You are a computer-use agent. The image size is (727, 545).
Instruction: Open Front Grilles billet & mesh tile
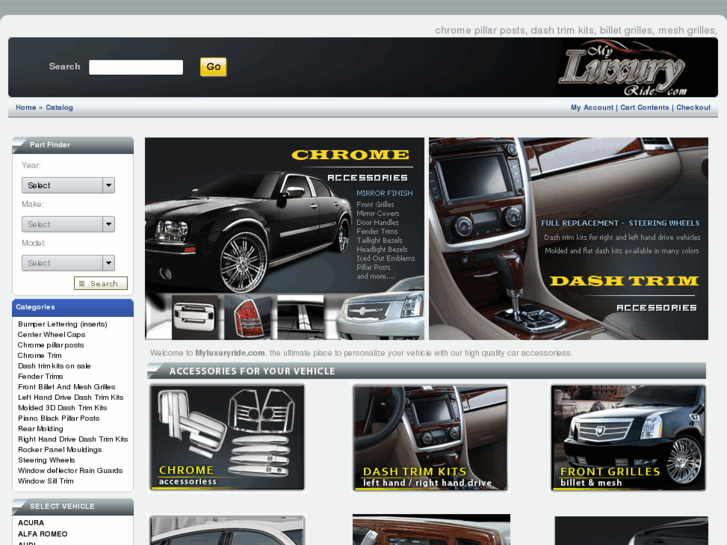(x=628, y=437)
